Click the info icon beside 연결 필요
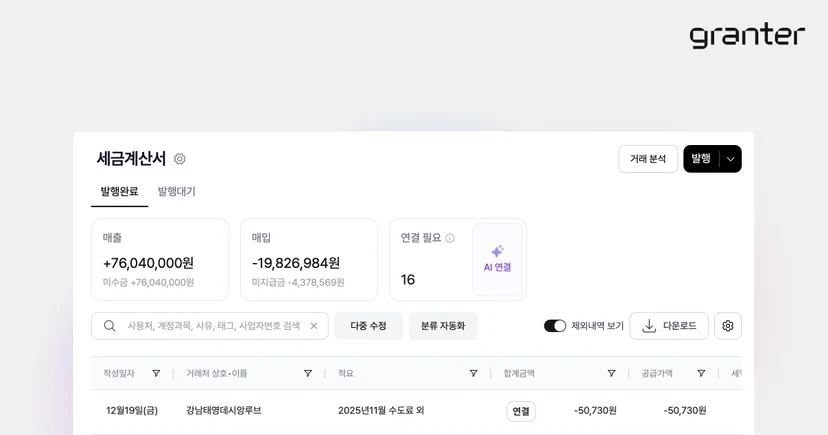This screenshot has width=828, height=435. point(450,238)
